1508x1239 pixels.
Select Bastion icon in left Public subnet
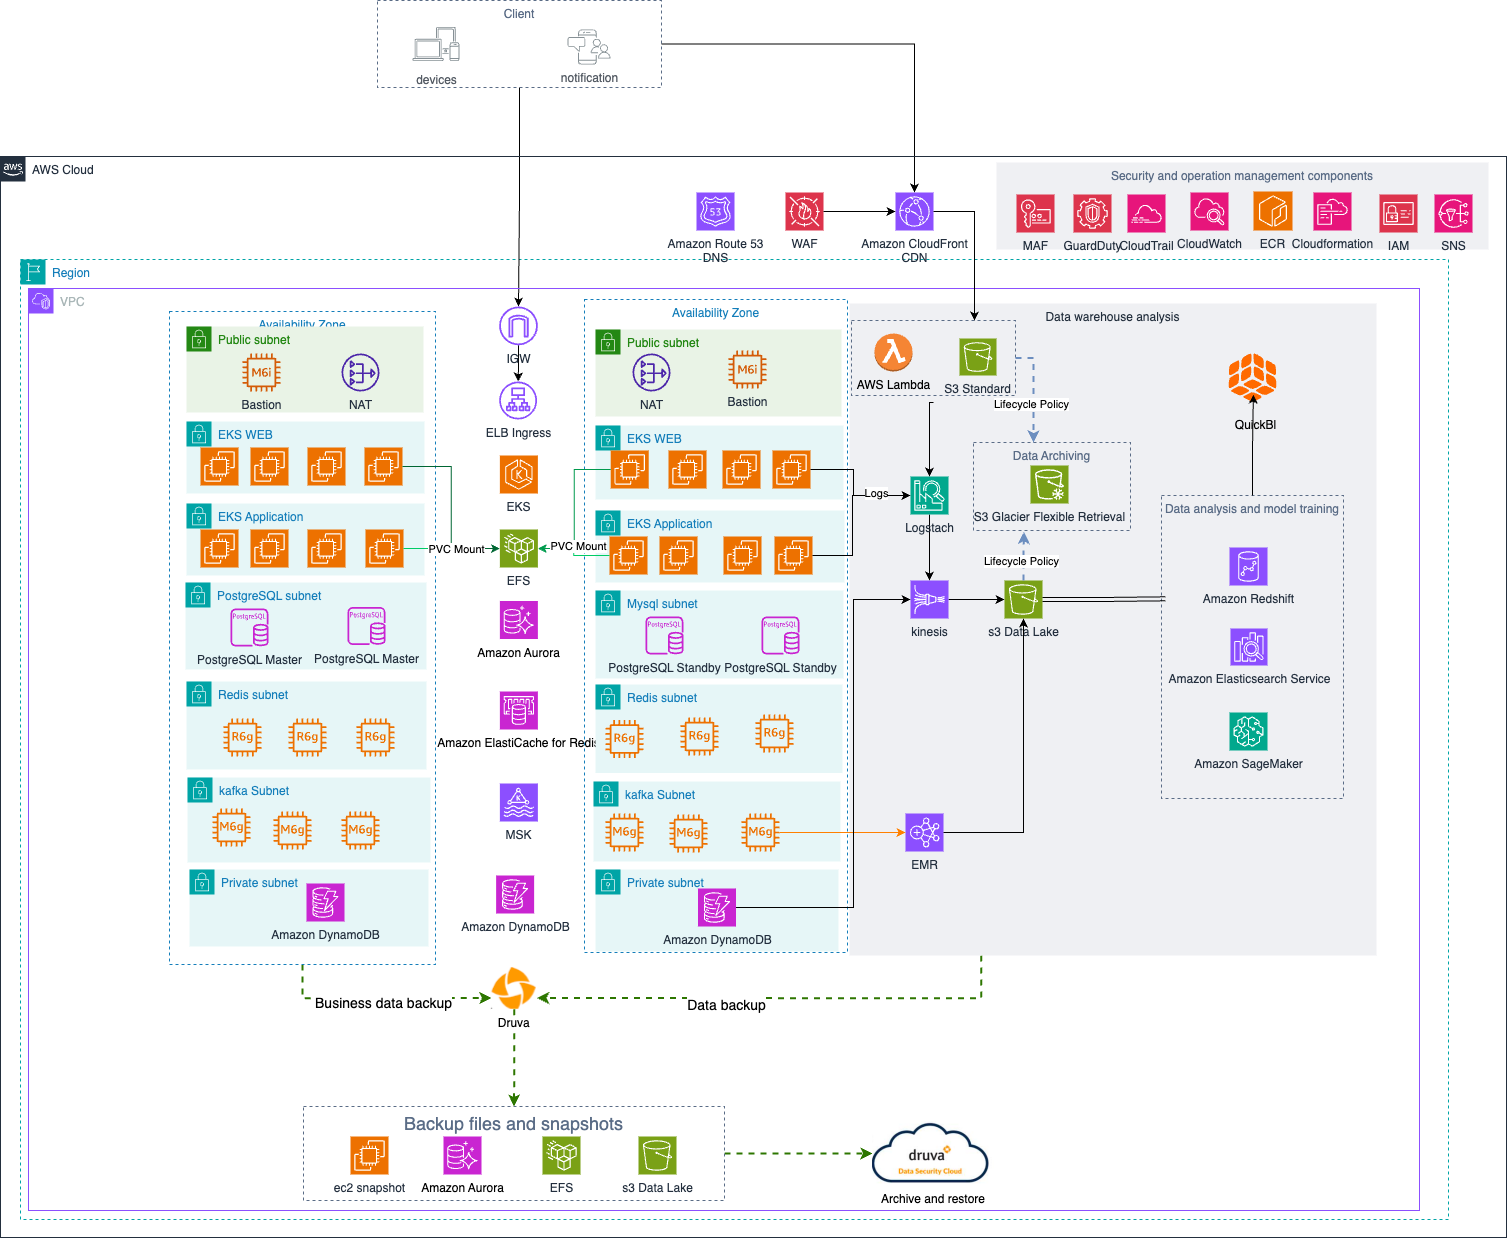pos(261,372)
